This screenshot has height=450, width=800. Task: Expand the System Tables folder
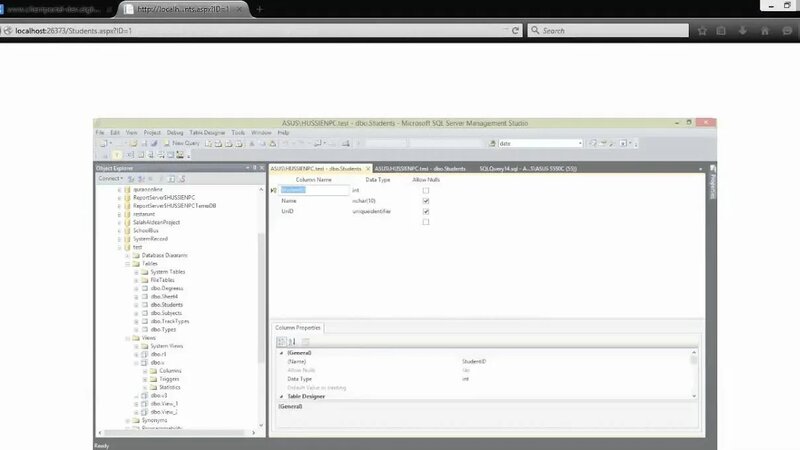[136, 272]
